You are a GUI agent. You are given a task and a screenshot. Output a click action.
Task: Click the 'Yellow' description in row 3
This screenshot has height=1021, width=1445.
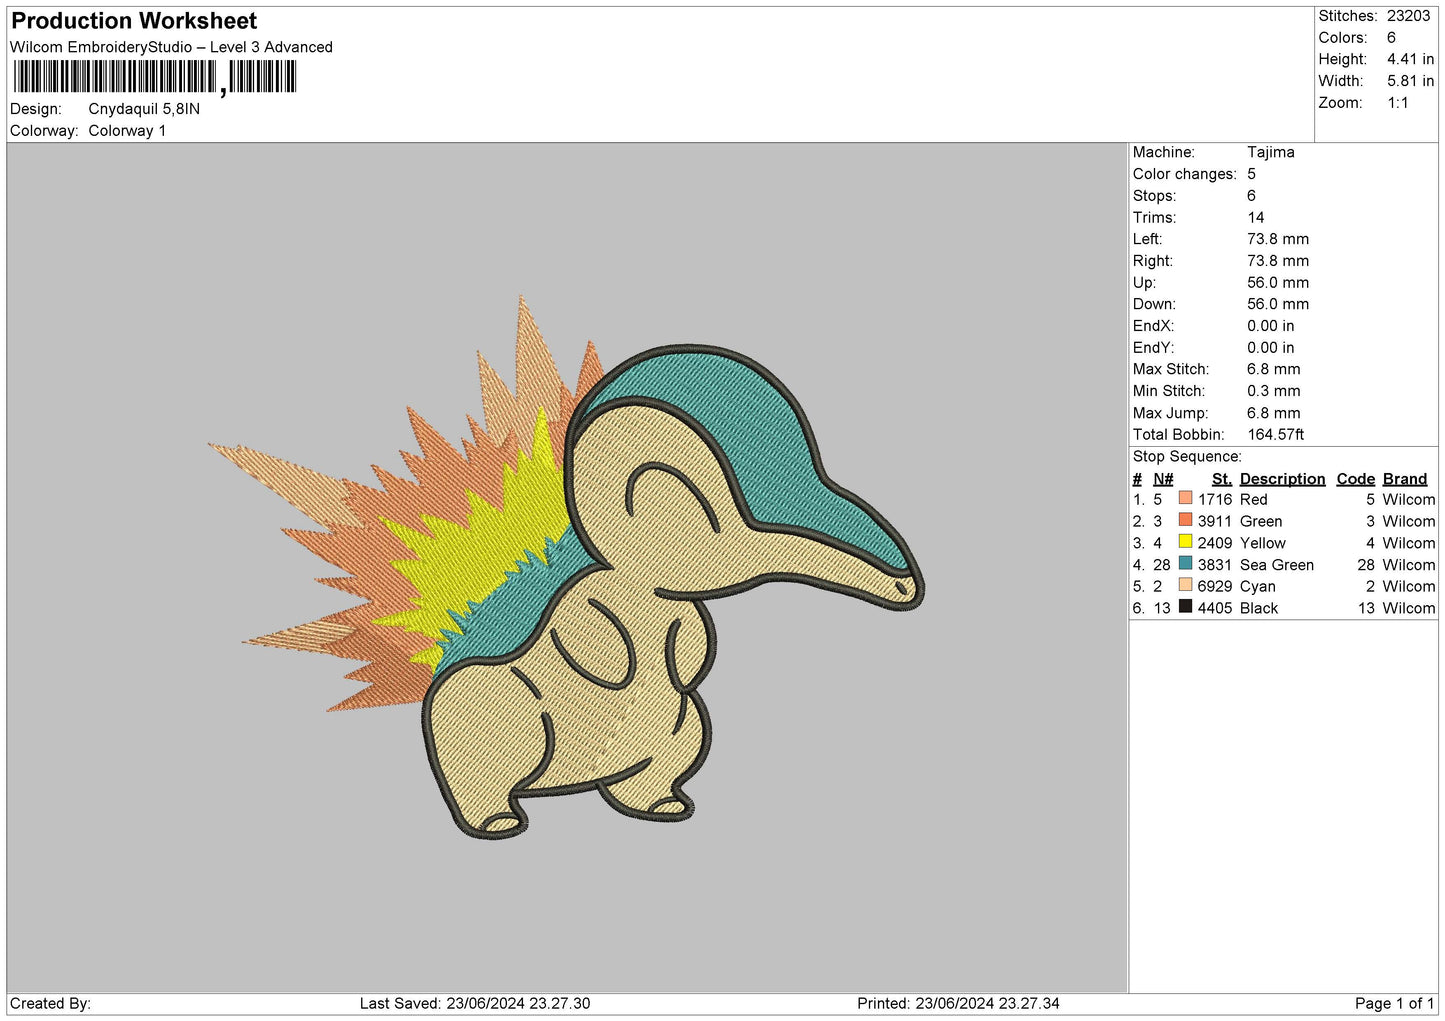[x=1263, y=544]
